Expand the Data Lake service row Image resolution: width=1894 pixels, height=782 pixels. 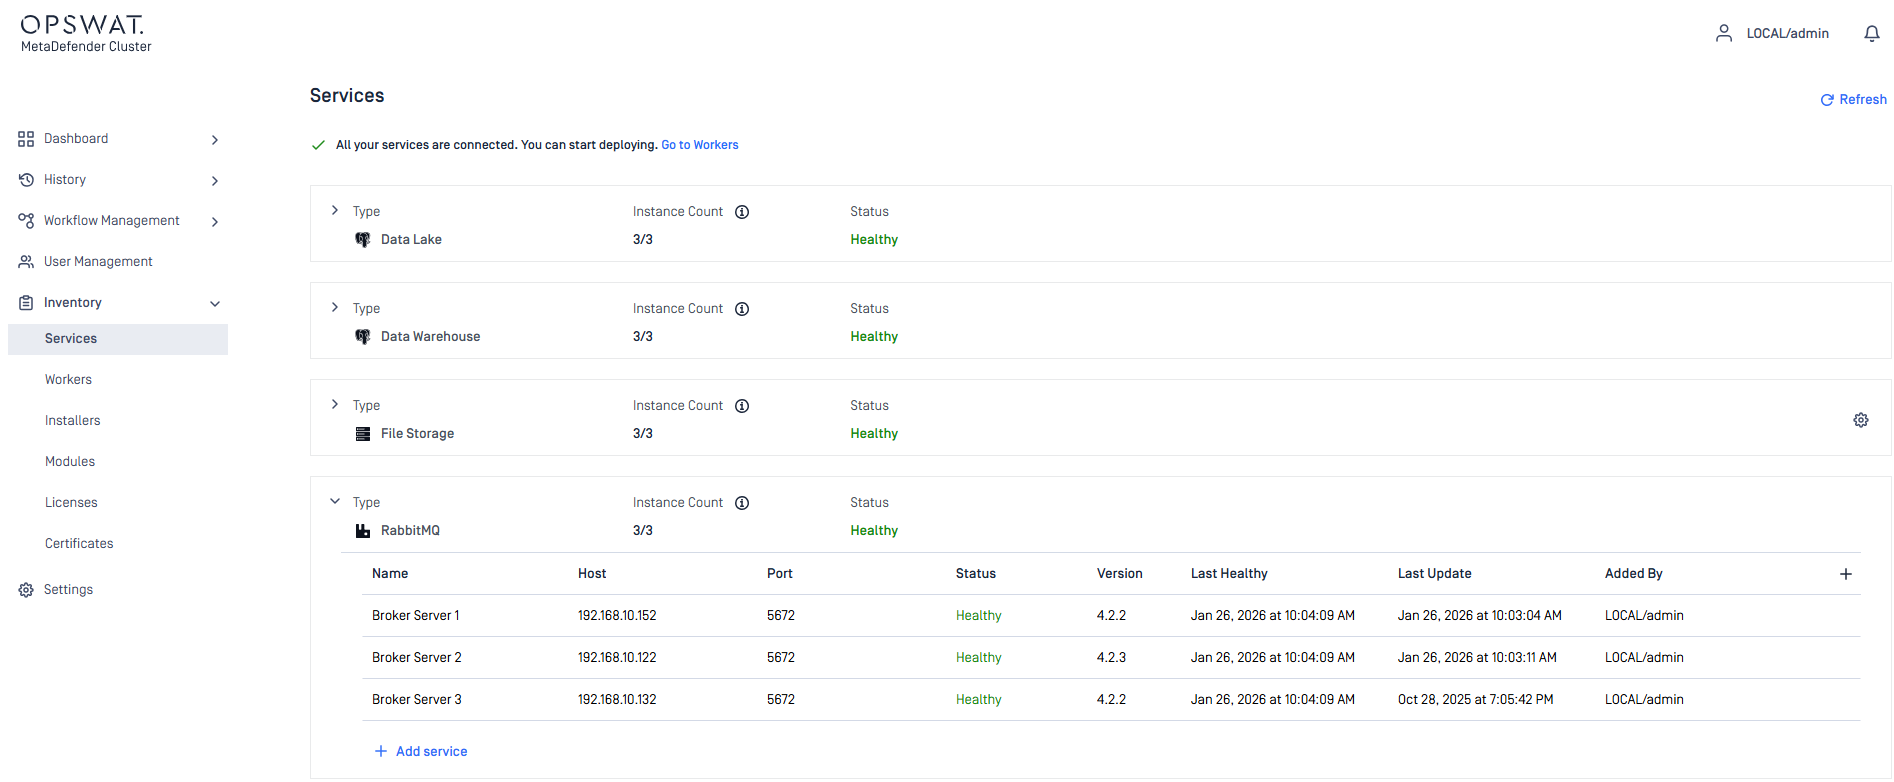click(335, 211)
